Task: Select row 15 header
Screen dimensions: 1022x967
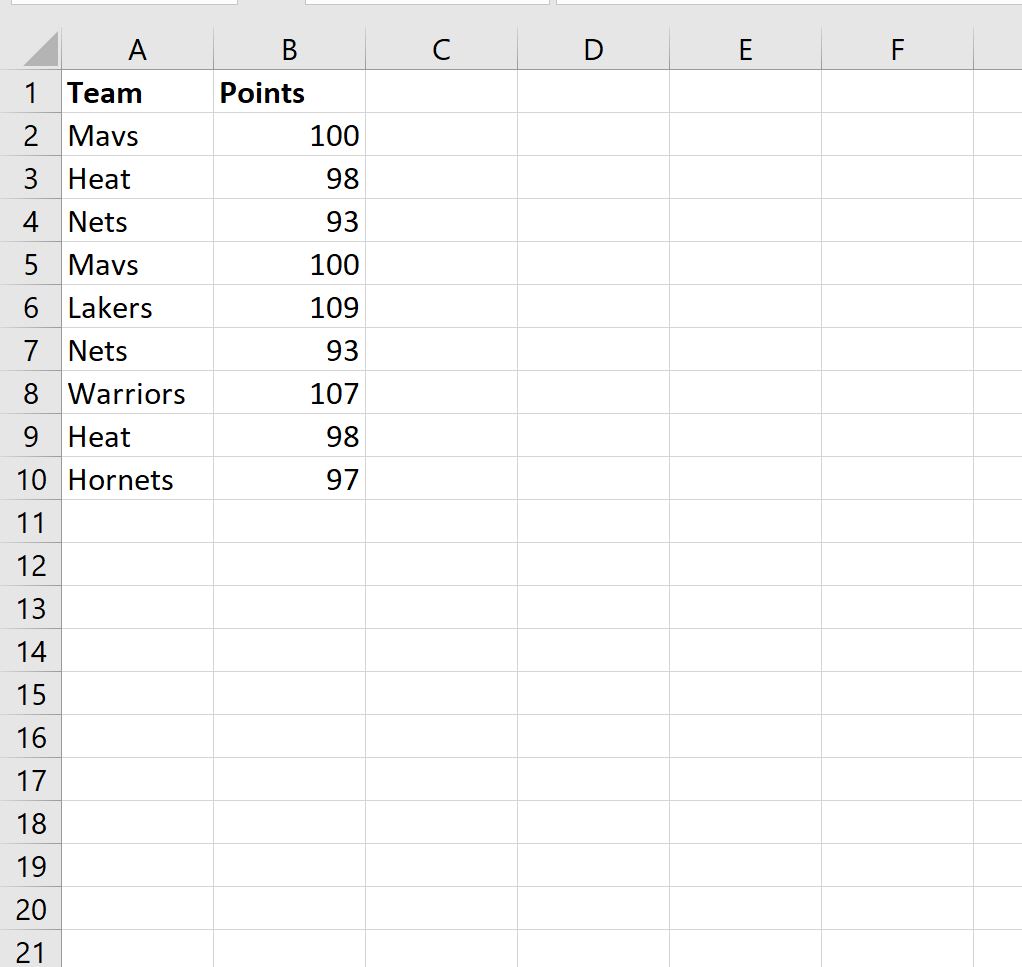Action: tap(30, 695)
